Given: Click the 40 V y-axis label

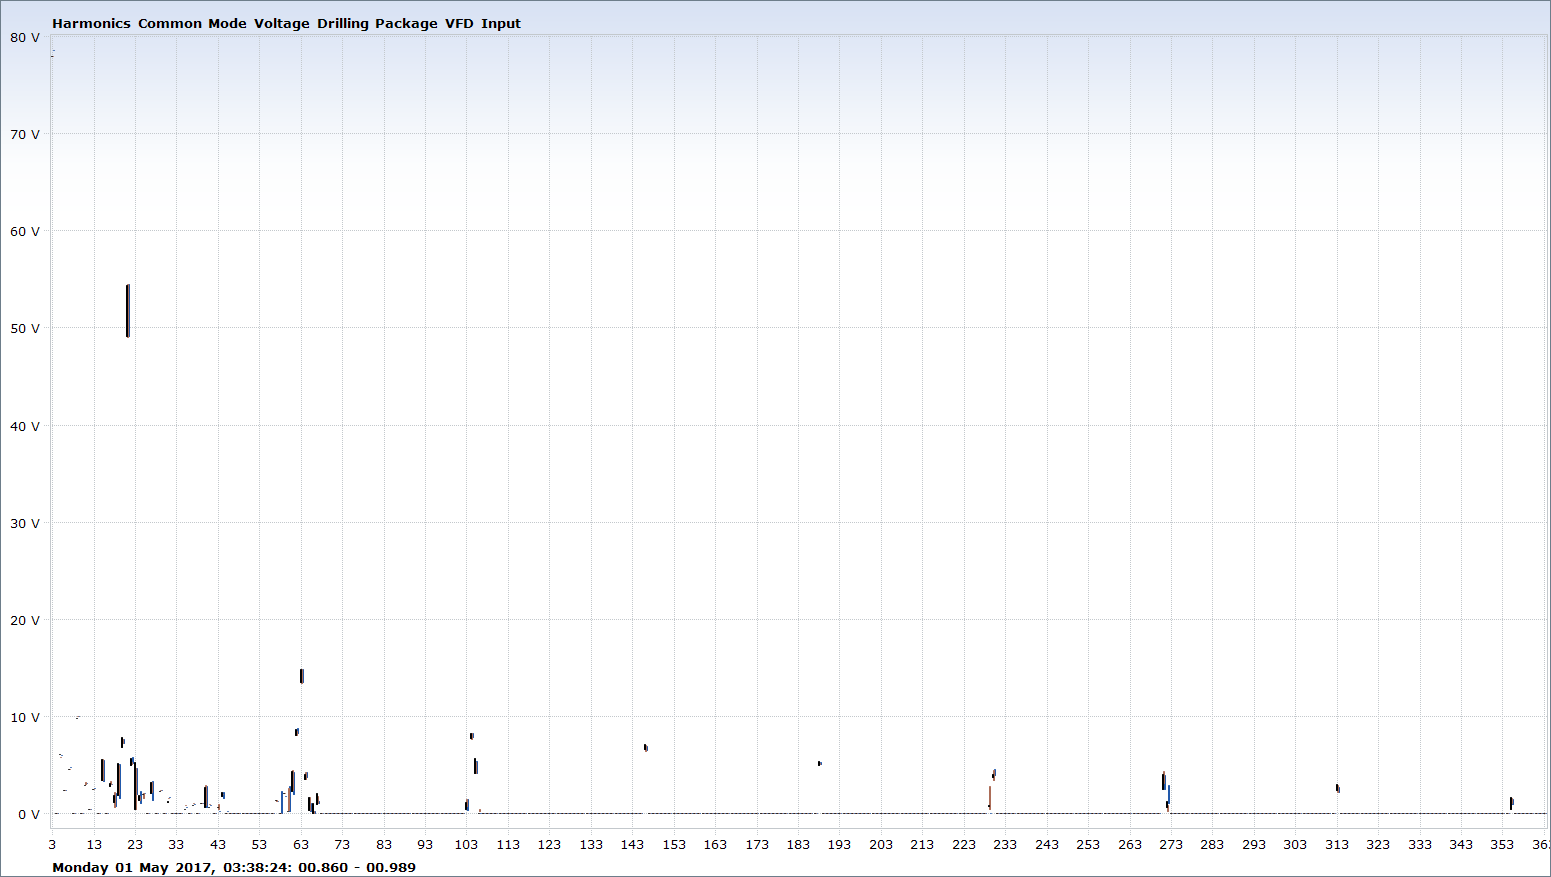Looking at the screenshot, I should pyautogui.click(x=25, y=426).
